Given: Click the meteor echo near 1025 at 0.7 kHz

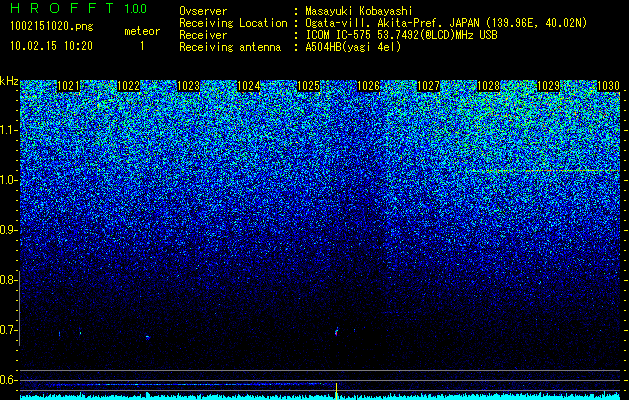Looking at the screenshot, I should pyautogui.click(x=337, y=332).
